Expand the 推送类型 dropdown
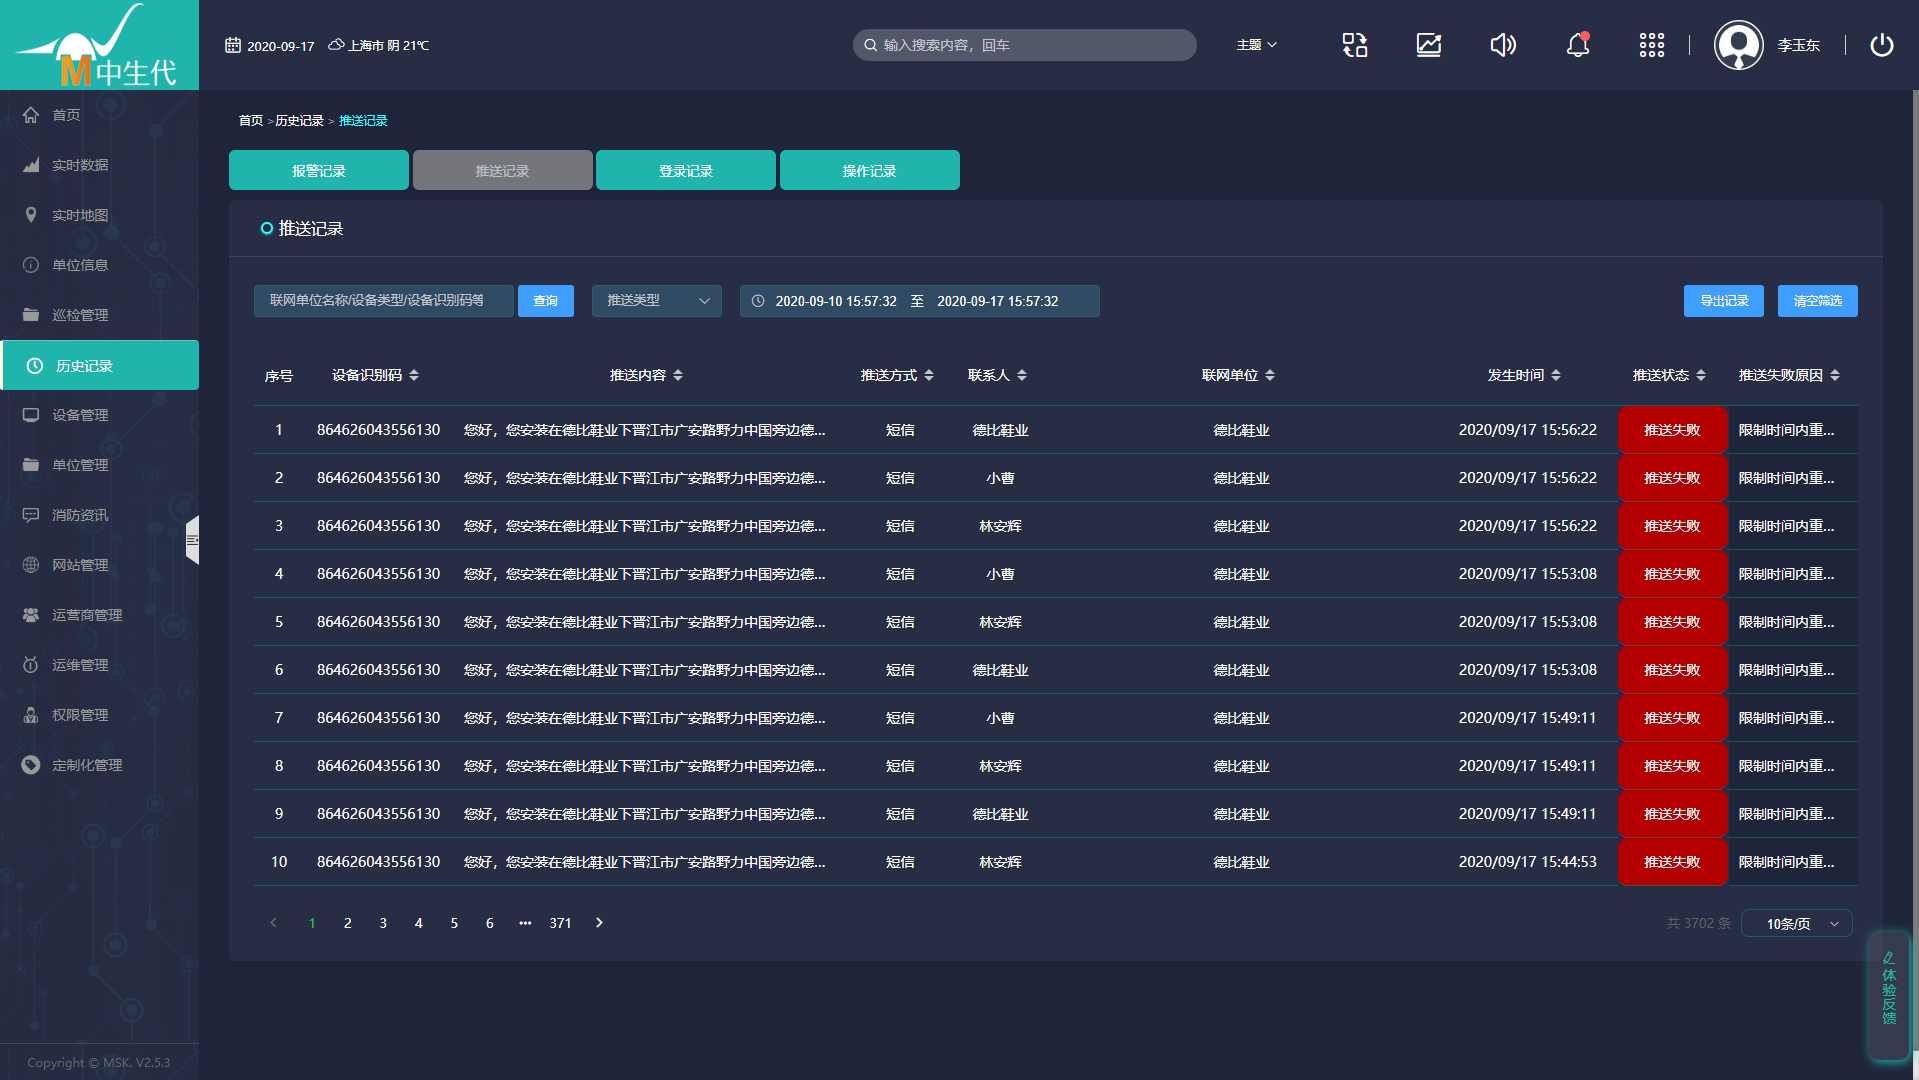This screenshot has height=1080, width=1919. [x=656, y=301]
